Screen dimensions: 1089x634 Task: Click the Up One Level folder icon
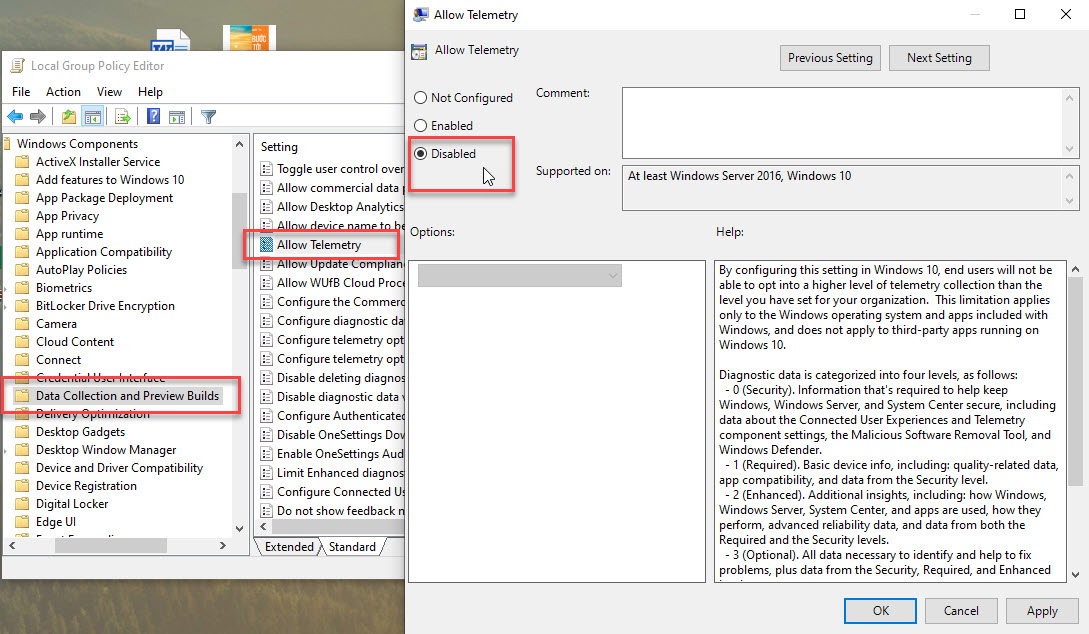pos(68,117)
